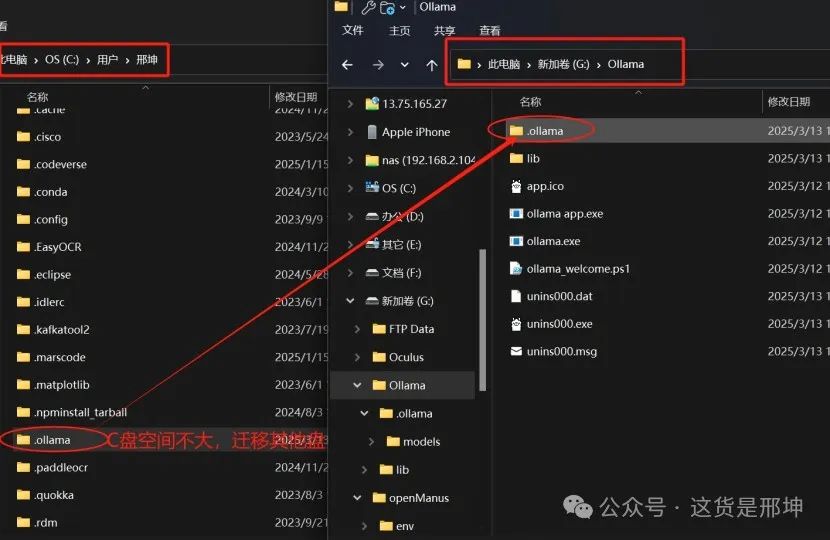This screenshot has height=540, width=830.
Task: Select .quokka folder in left window
Action: pyautogui.click(x=46, y=494)
